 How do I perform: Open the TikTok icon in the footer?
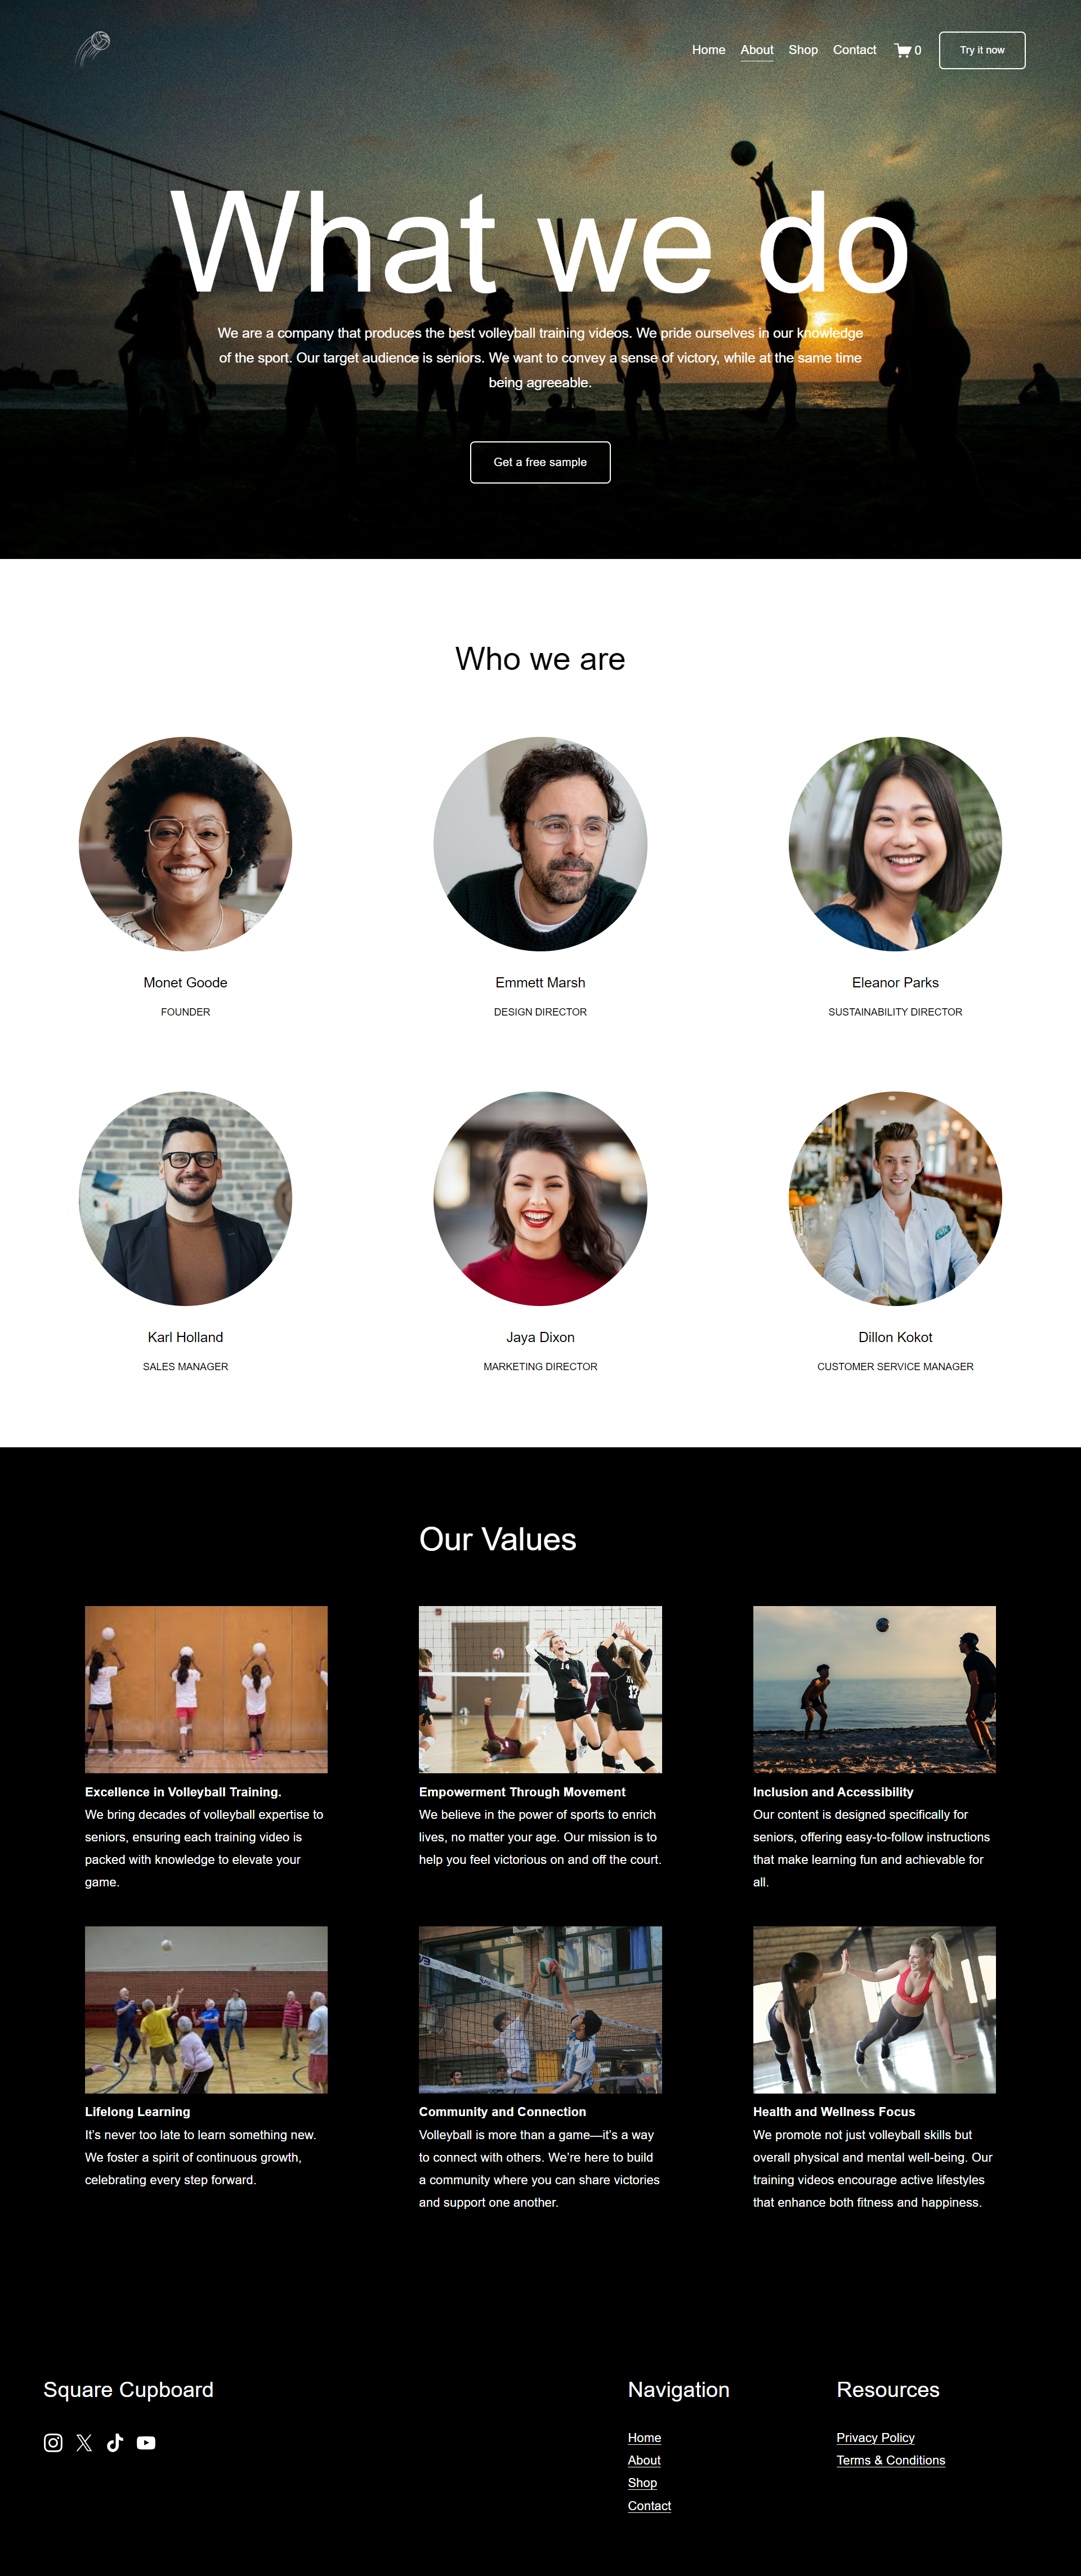115,2442
